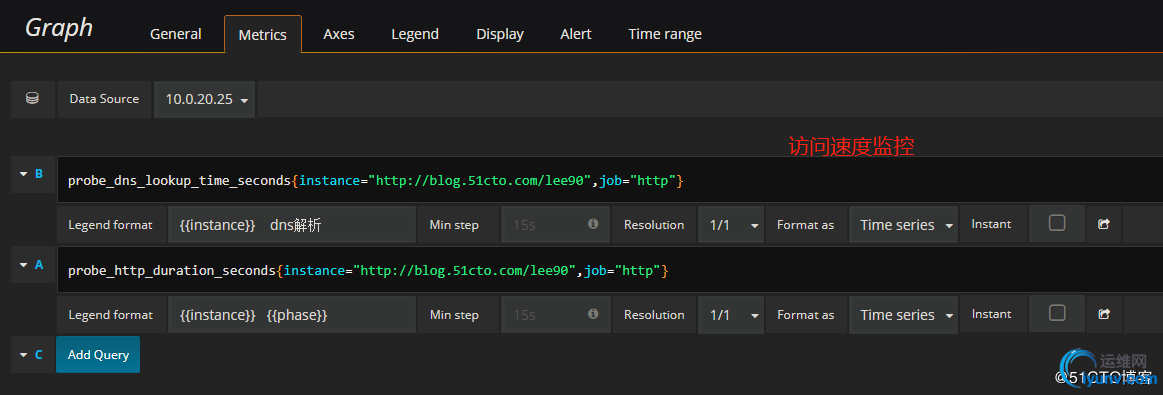Screen dimensions: 1163x395
Task: Open the Legend tab
Action: [x=415, y=34]
